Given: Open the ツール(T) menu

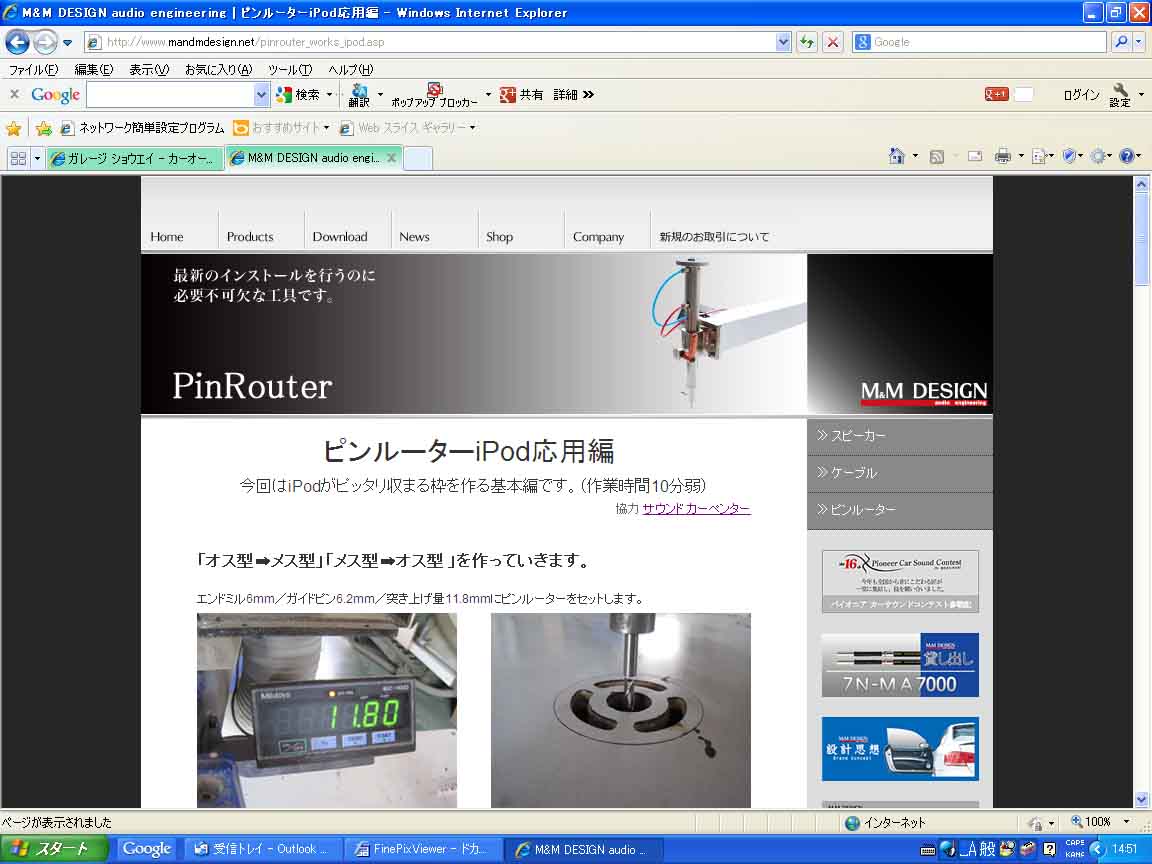Looking at the screenshot, I should (289, 70).
